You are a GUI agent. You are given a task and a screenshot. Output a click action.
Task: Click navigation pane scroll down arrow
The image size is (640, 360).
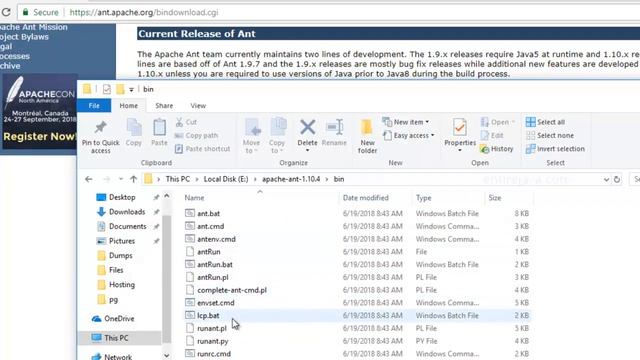[x=167, y=356]
